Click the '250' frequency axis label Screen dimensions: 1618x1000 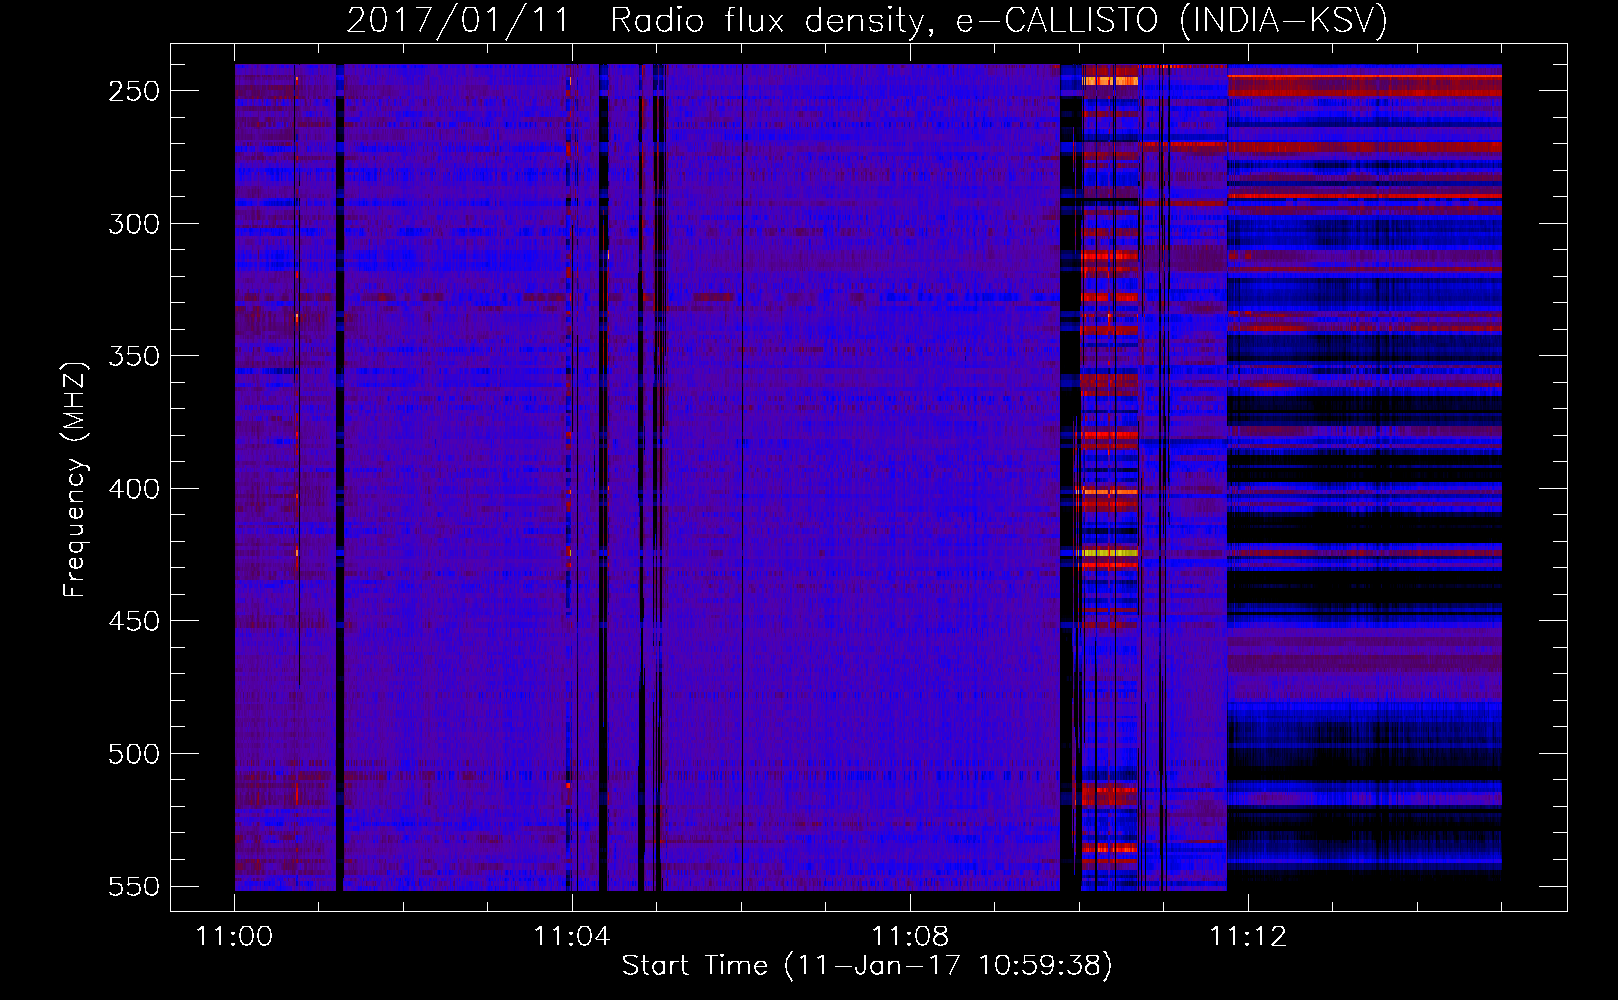tap(134, 91)
